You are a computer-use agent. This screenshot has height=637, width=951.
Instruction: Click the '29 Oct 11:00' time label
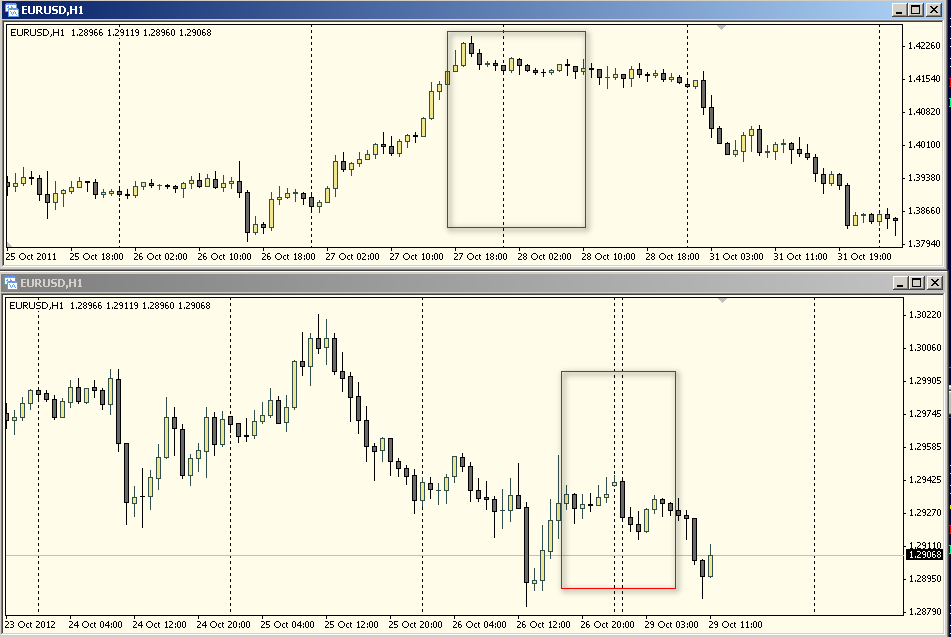point(735,625)
